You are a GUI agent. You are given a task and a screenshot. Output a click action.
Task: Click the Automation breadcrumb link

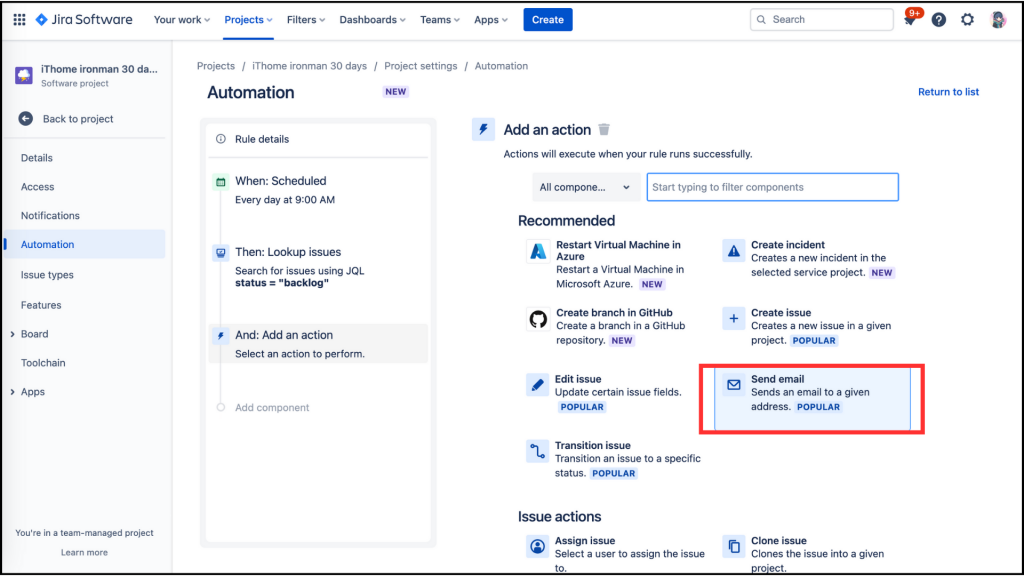click(x=501, y=66)
